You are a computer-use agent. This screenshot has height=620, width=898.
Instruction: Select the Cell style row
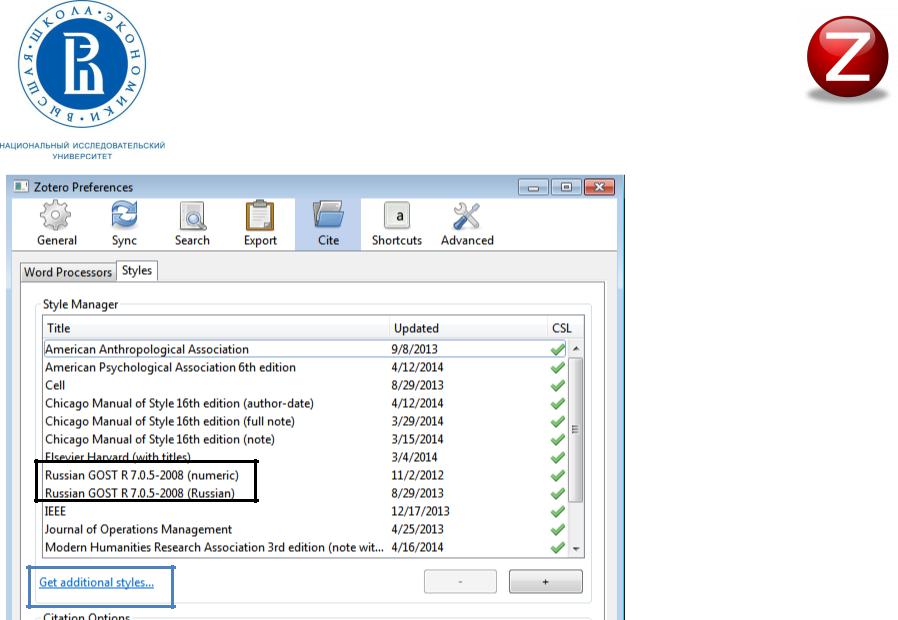coord(305,385)
